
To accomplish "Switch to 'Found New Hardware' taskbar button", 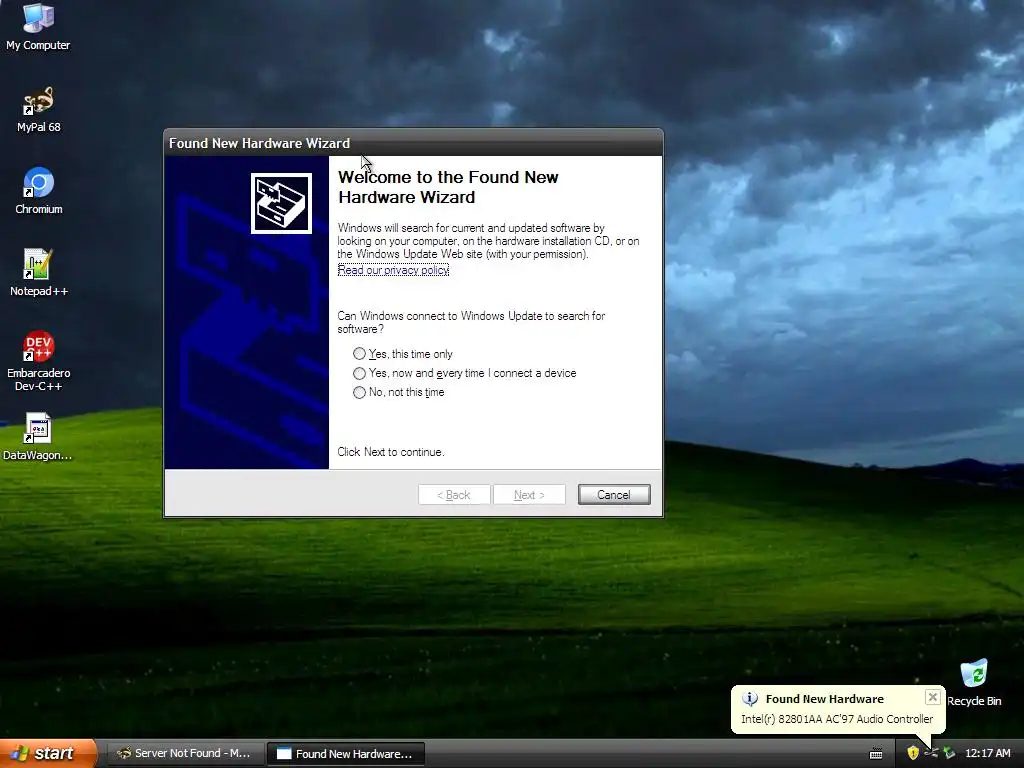I will (x=346, y=754).
